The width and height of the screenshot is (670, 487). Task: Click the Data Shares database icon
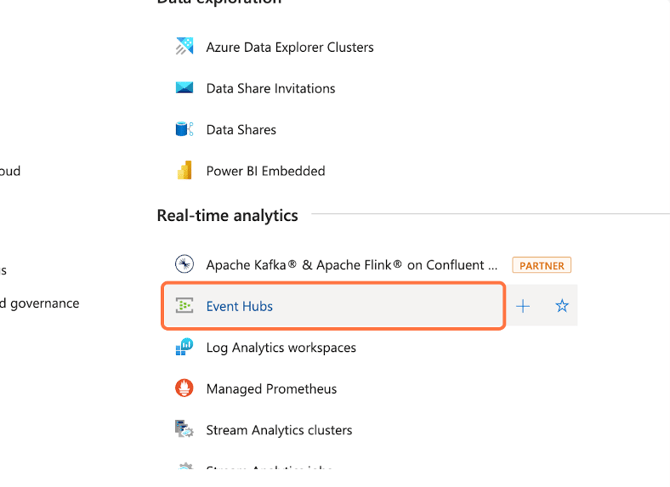184,130
